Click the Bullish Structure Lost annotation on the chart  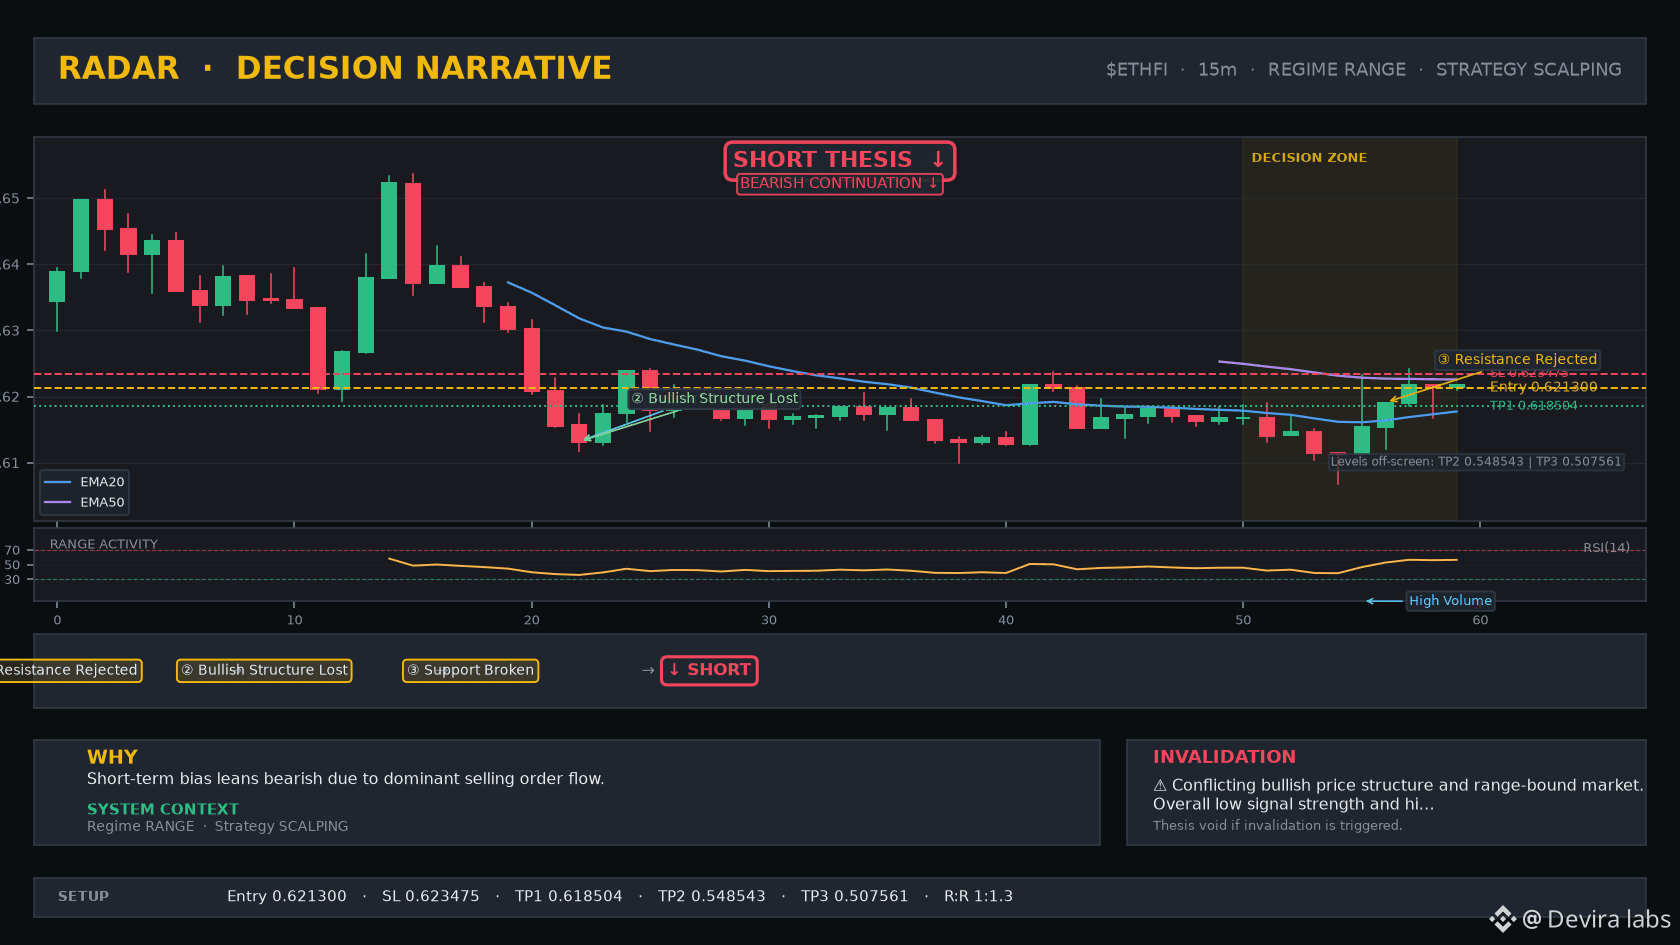pyautogui.click(x=715, y=398)
